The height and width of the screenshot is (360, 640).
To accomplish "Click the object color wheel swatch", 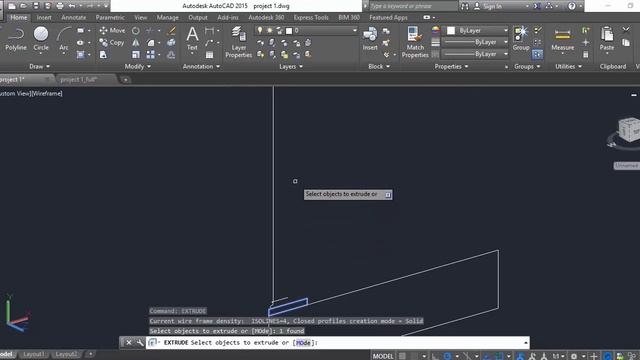I will [x=436, y=31].
